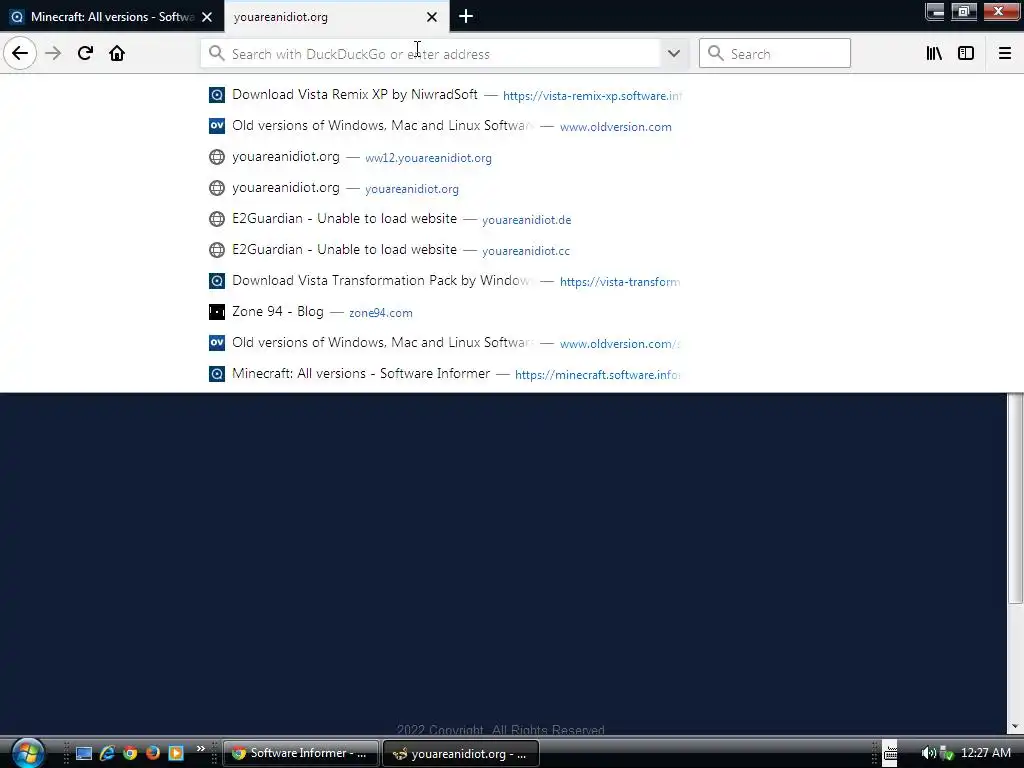The image size is (1024, 768).
Task: Pick the youareanidiot.org — youareanidiot.org suggestion
Action: pos(444,188)
